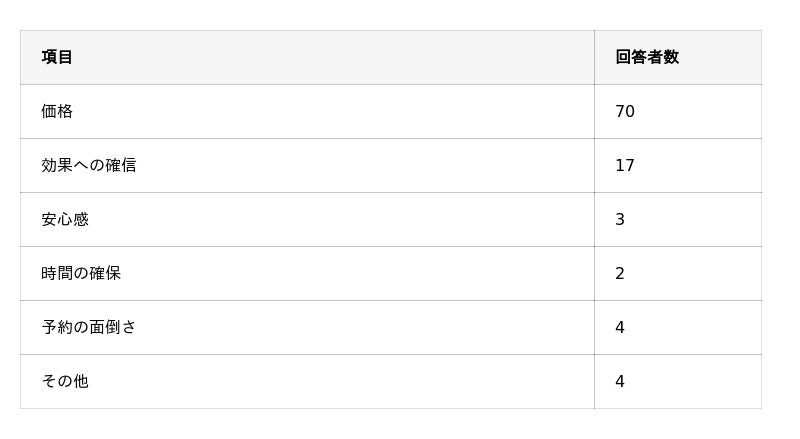Image resolution: width=800 pixels, height=439 pixels.
Task: Select the 価格 cell
Action: click(x=57, y=111)
